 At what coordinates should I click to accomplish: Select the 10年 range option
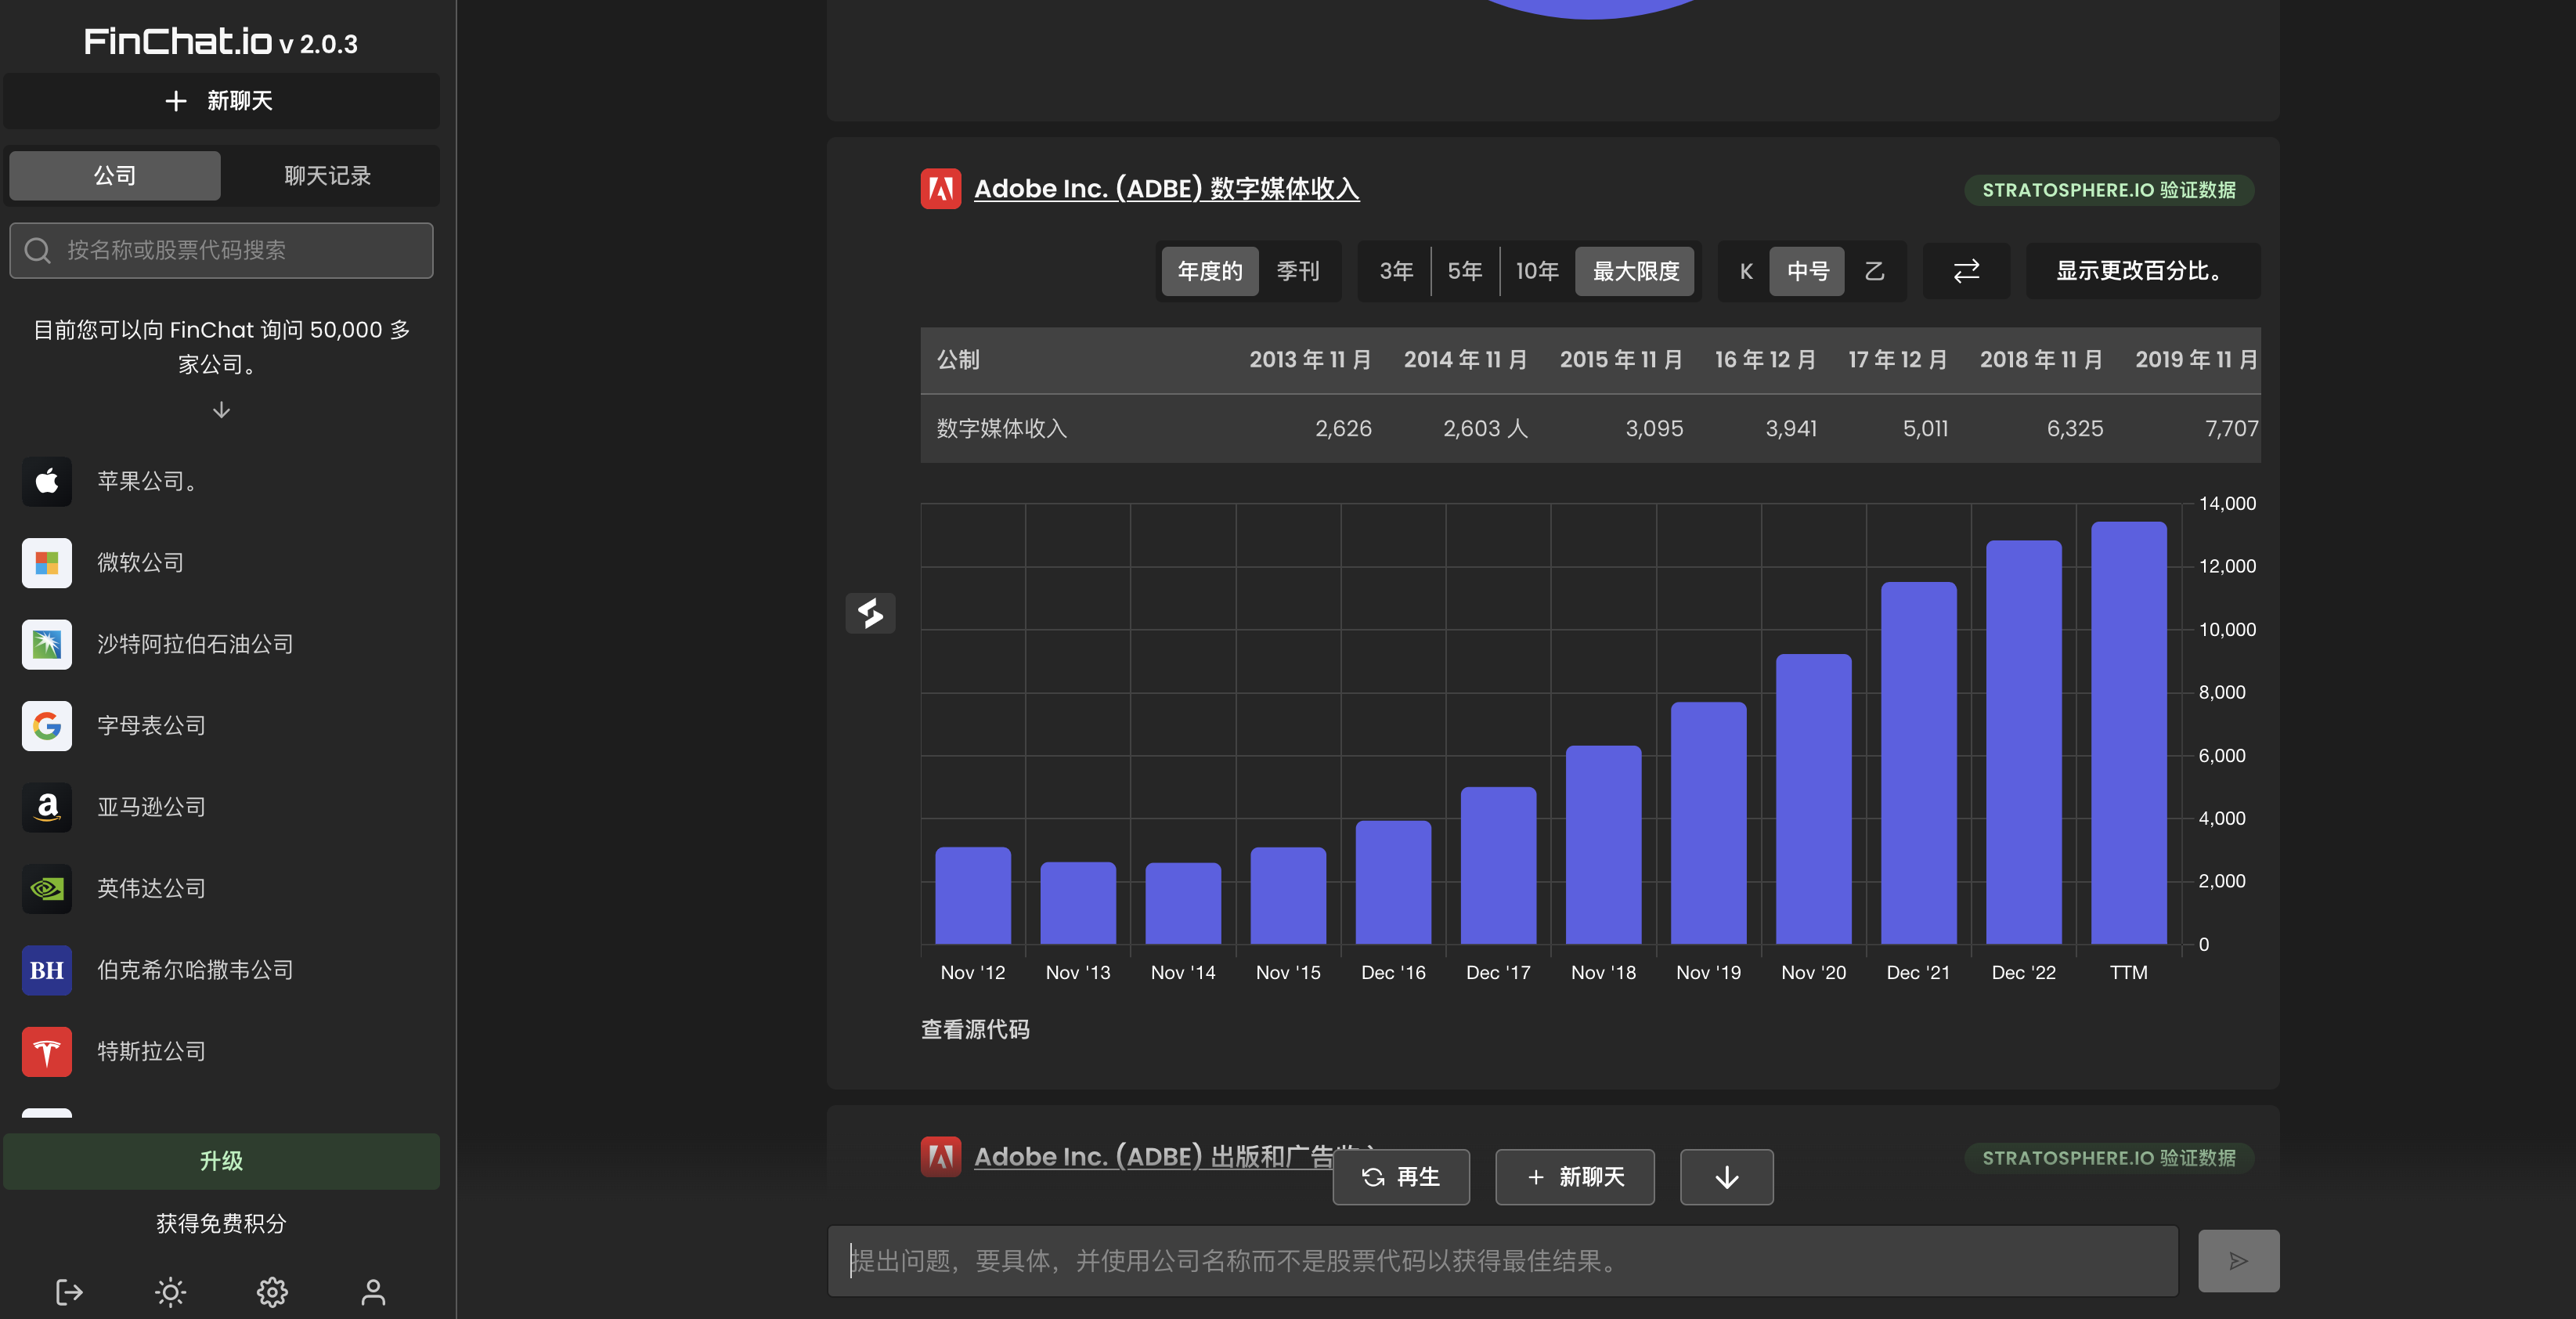(x=1537, y=271)
